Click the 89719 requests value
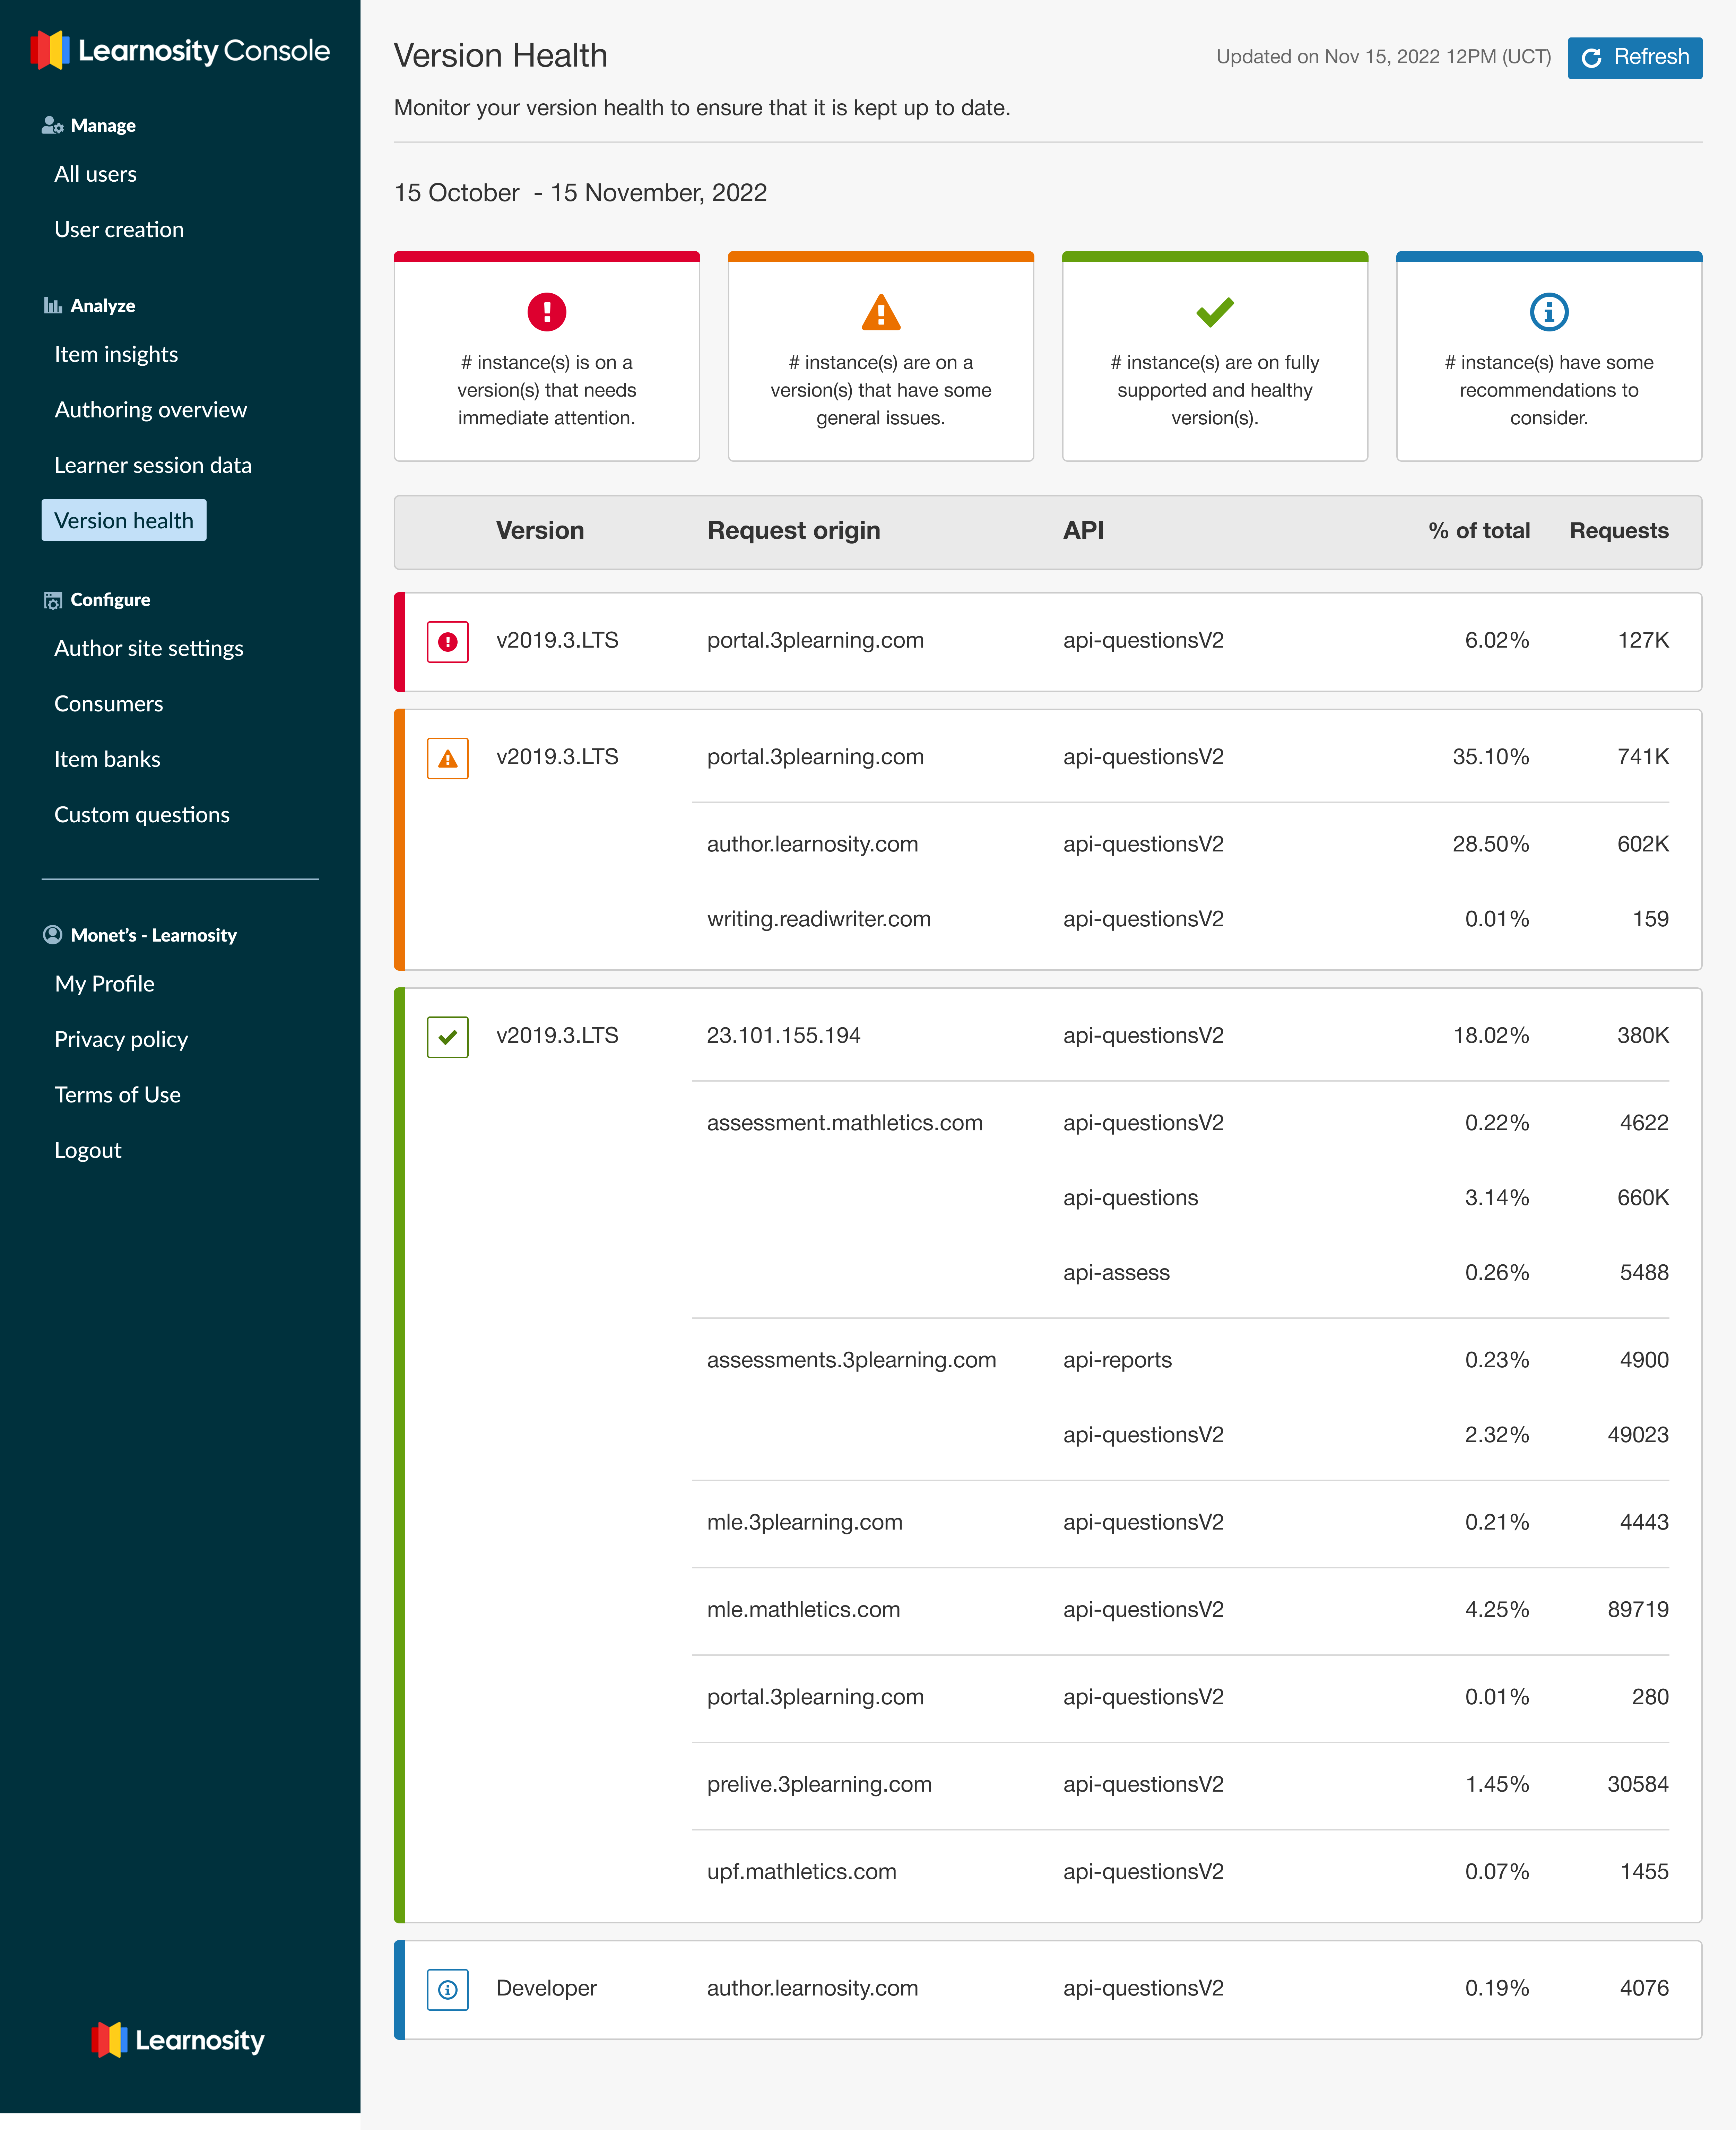1736x2130 pixels. tap(1638, 1610)
